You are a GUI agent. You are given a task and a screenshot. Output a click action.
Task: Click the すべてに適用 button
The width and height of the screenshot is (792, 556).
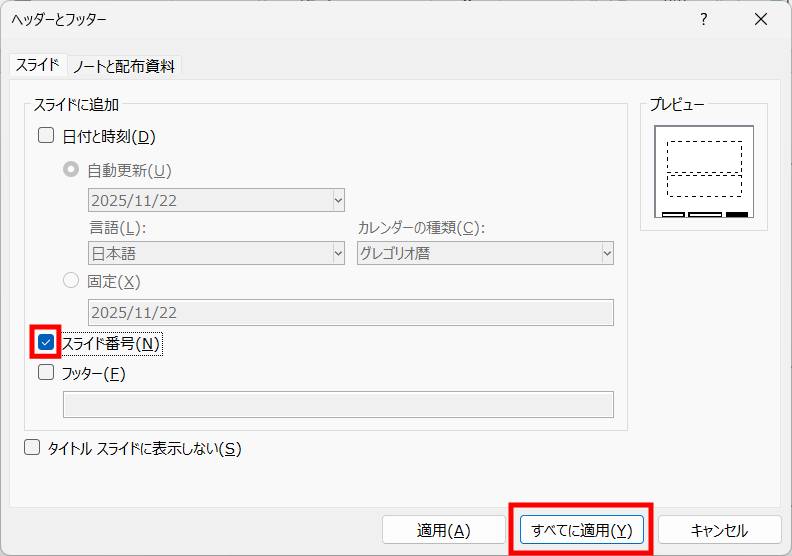[581, 530]
